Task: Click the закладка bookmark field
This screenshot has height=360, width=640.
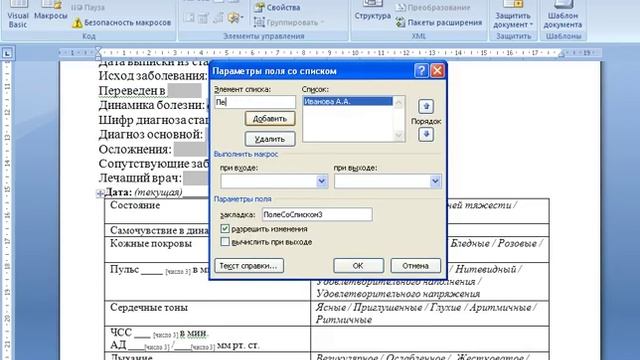Action: 317,214
